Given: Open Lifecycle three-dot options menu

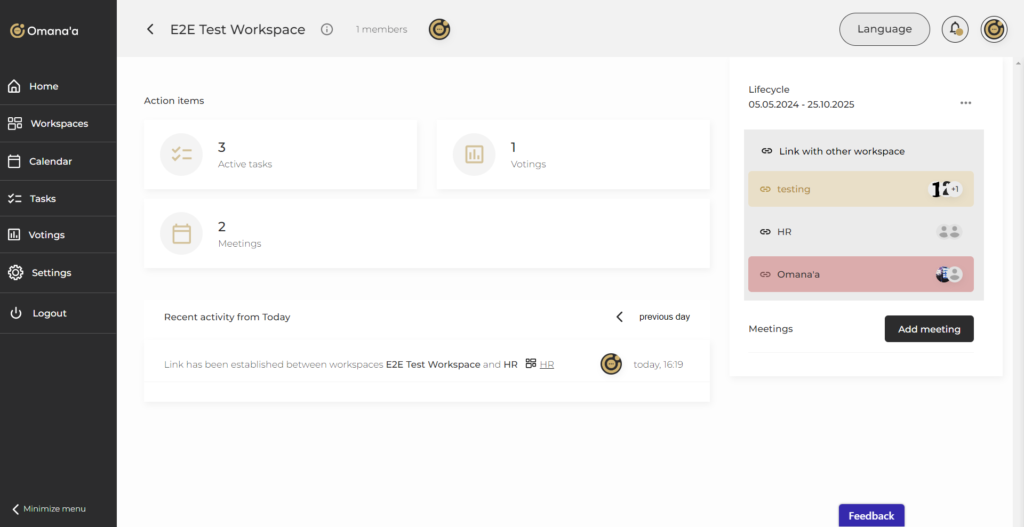Looking at the screenshot, I should pos(965,103).
